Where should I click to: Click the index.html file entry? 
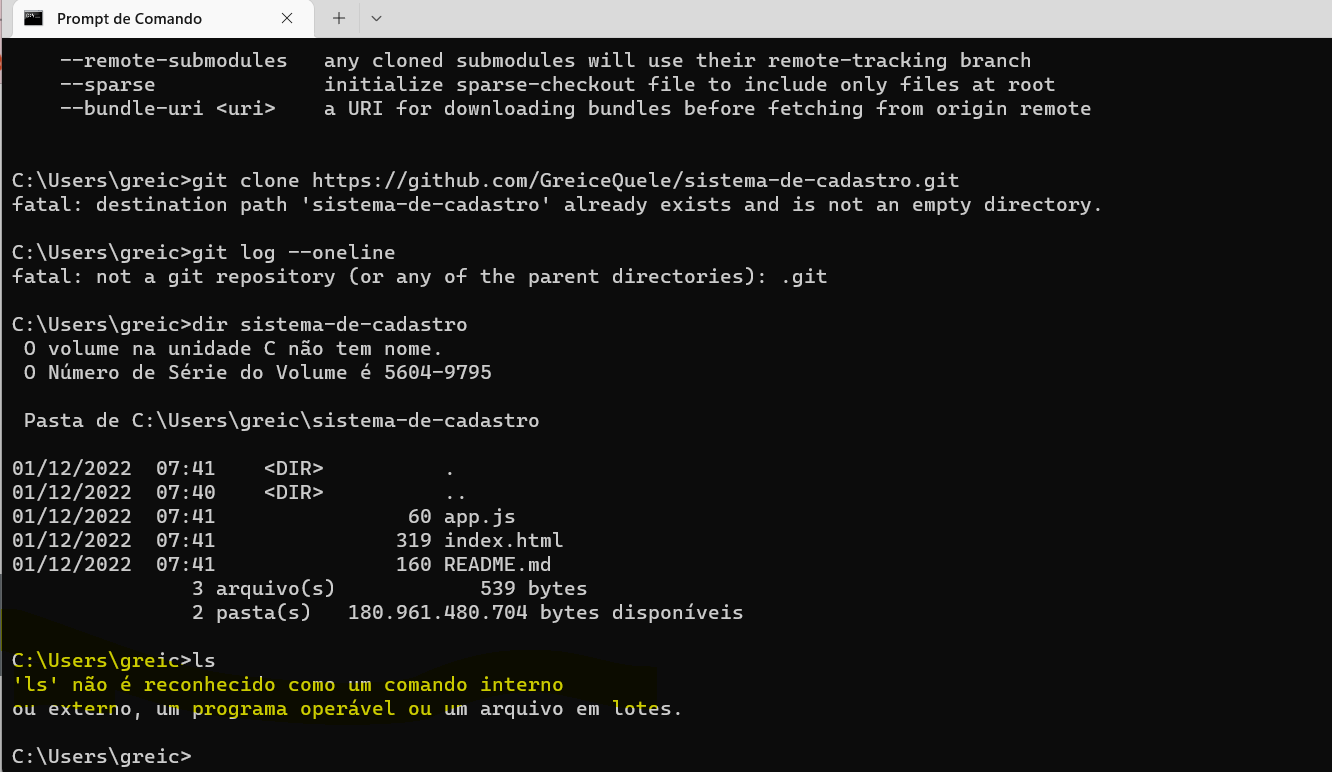pos(288,541)
